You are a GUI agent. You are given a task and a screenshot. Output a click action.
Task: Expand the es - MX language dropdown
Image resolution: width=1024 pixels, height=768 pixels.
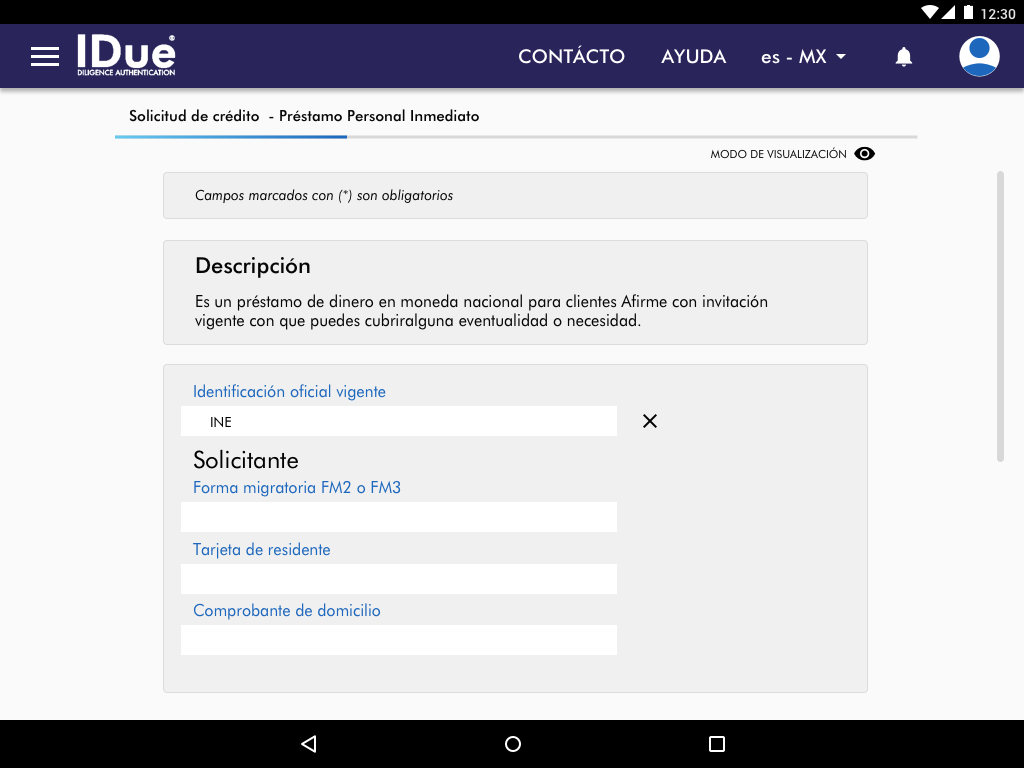coord(803,57)
